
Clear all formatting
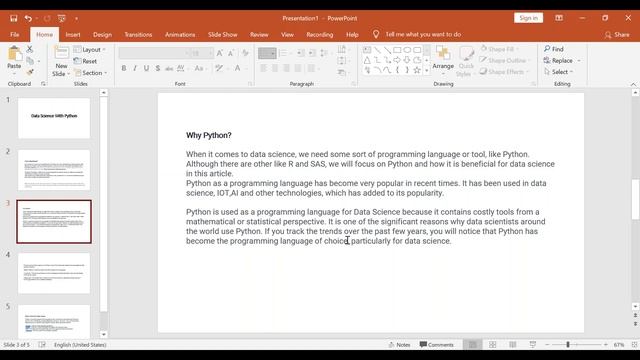[245, 53]
